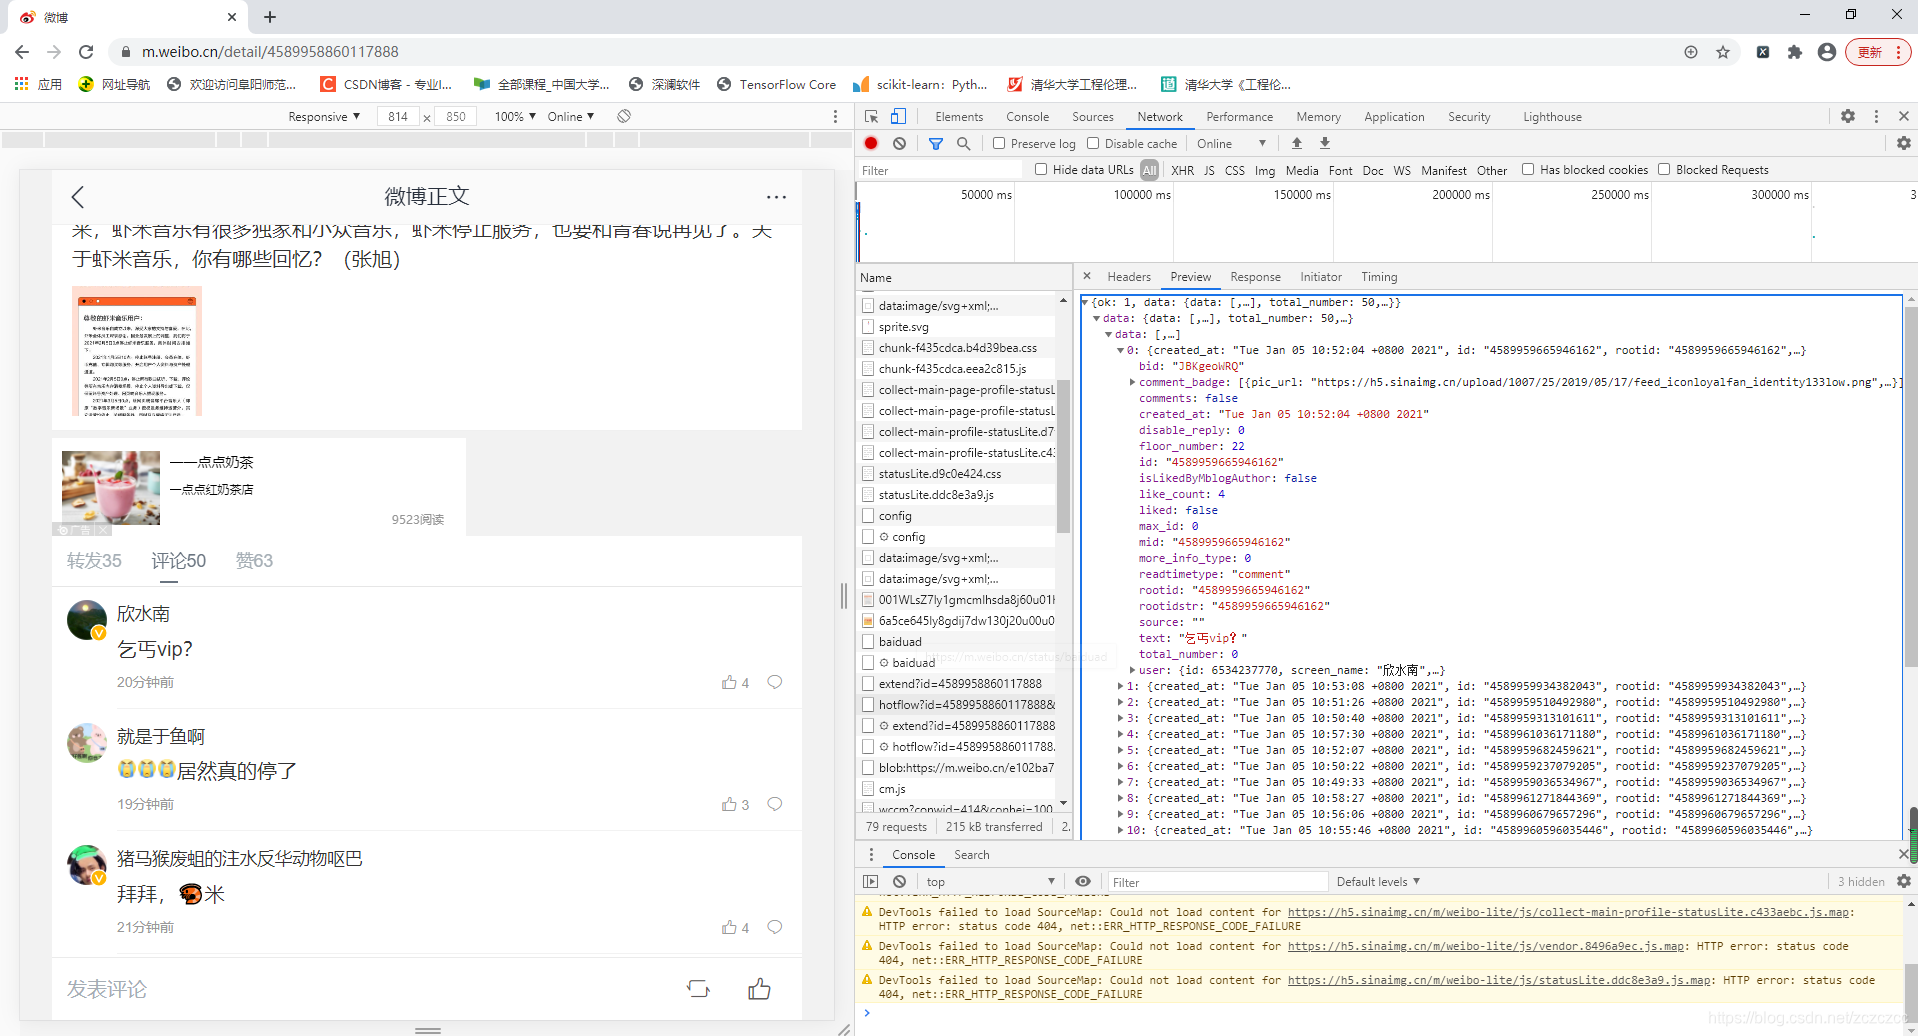Open the 100% zoom dropdown
1918x1036 pixels.
pos(515,116)
